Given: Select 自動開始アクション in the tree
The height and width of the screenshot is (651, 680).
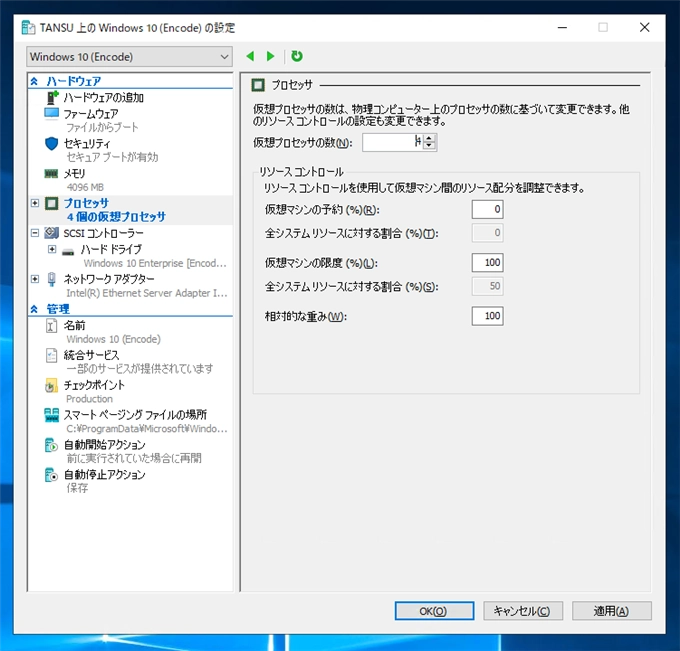Looking at the screenshot, I should tap(104, 445).
